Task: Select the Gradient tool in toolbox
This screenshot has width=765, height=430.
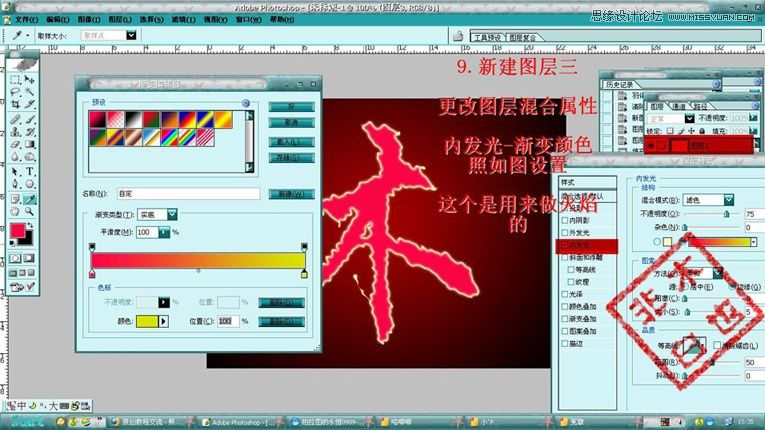Action: [30, 144]
